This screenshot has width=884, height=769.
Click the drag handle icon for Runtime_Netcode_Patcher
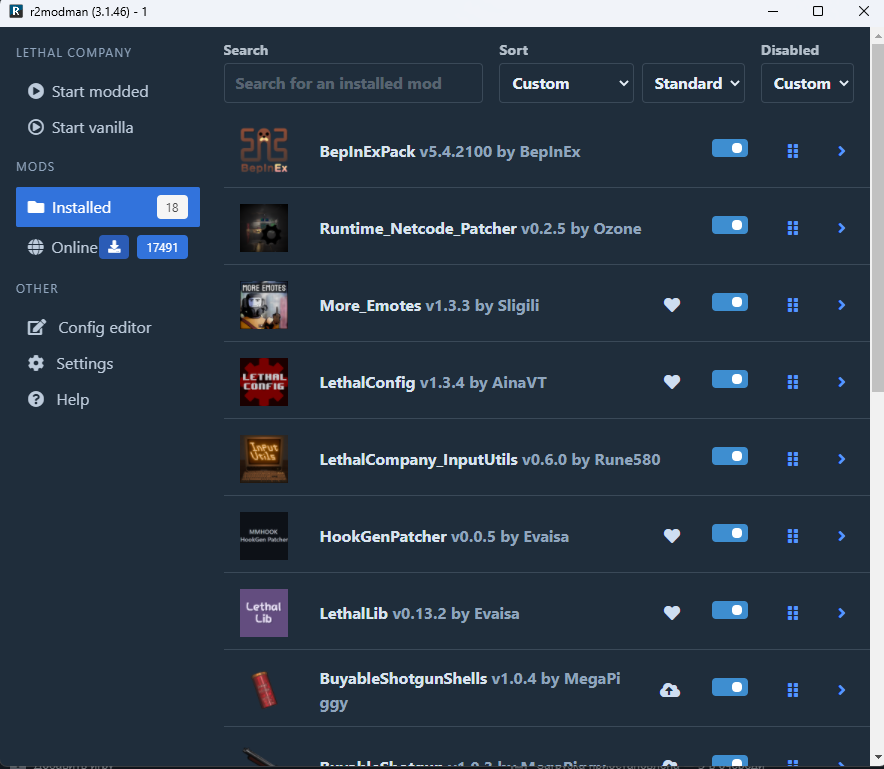coord(793,228)
